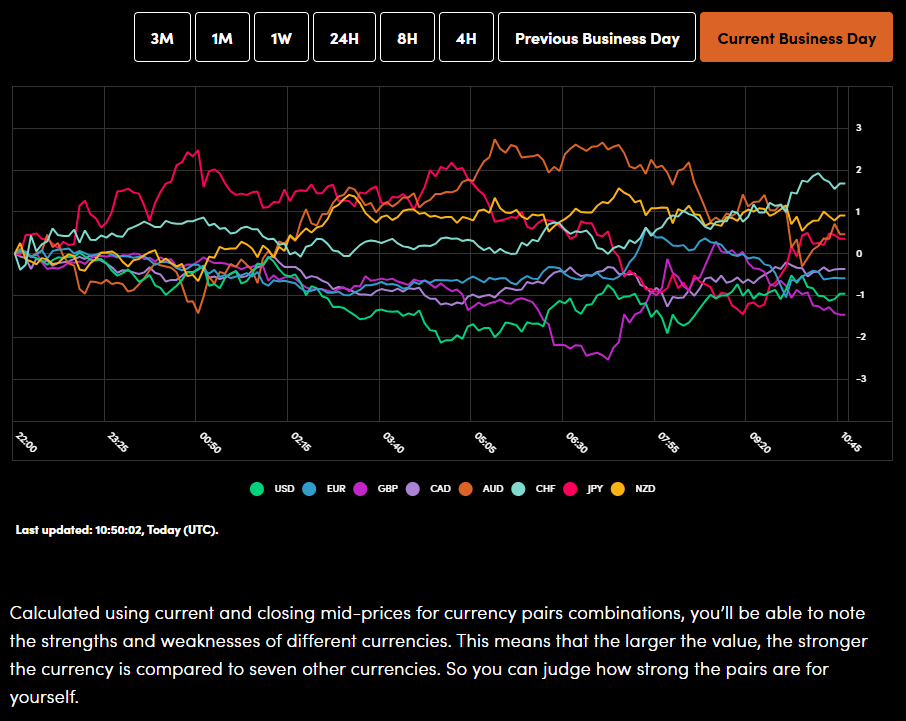
Task: Switch to the 1M view
Action: click(x=222, y=37)
